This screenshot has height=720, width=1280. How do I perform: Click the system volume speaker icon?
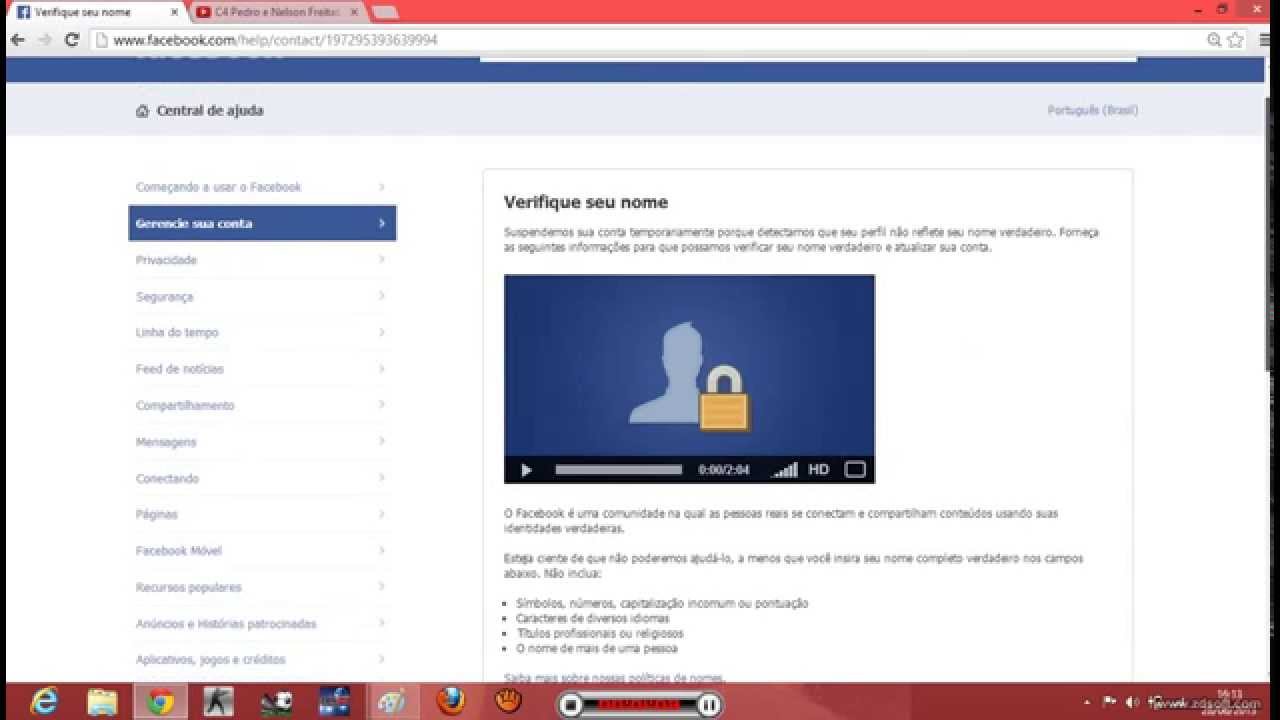tap(1132, 702)
